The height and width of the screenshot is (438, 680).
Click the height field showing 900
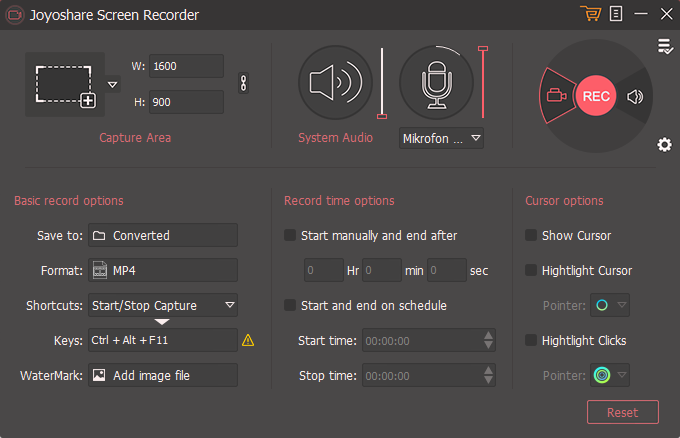pyautogui.click(x=186, y=102)
